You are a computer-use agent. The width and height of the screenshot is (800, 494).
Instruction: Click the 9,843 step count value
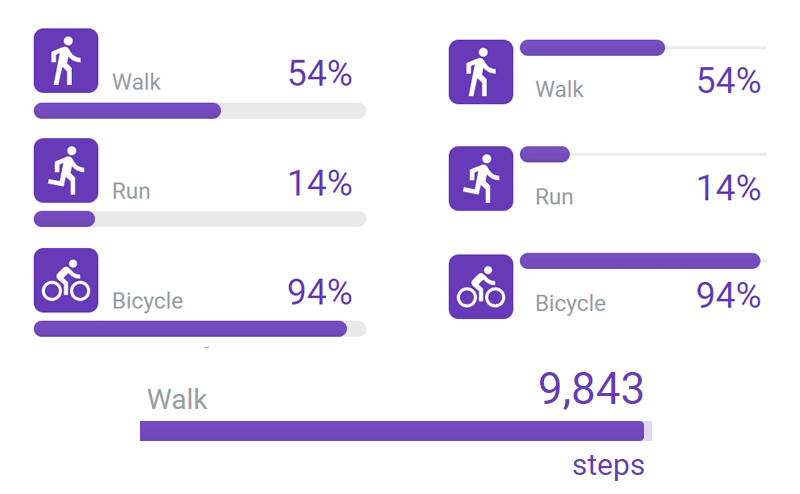tap(591, 389)
